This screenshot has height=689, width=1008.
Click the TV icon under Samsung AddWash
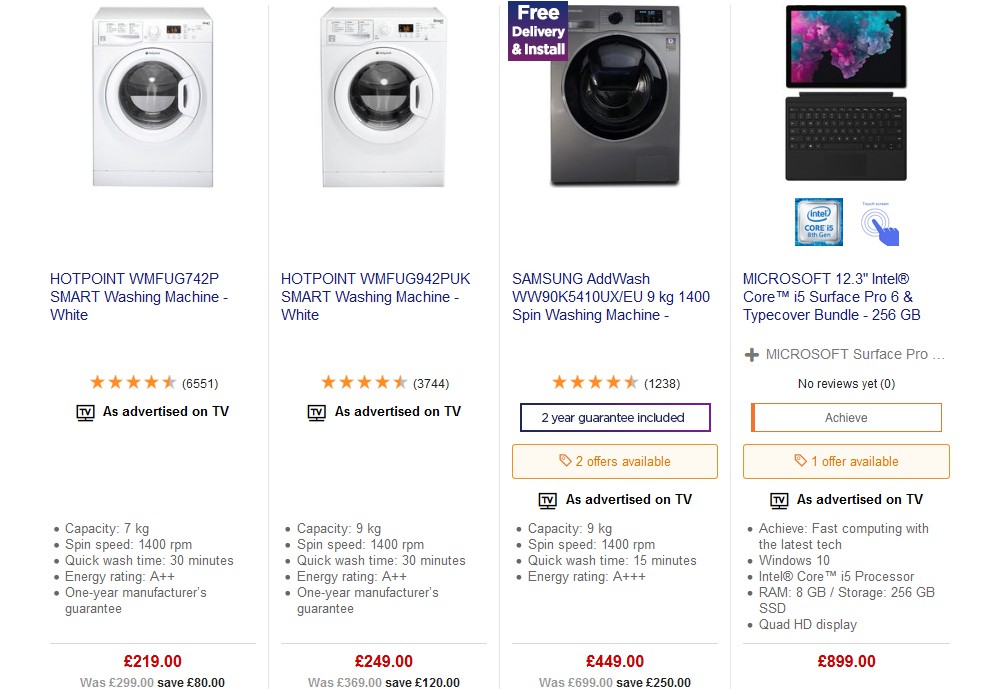[x=548, y=500]
